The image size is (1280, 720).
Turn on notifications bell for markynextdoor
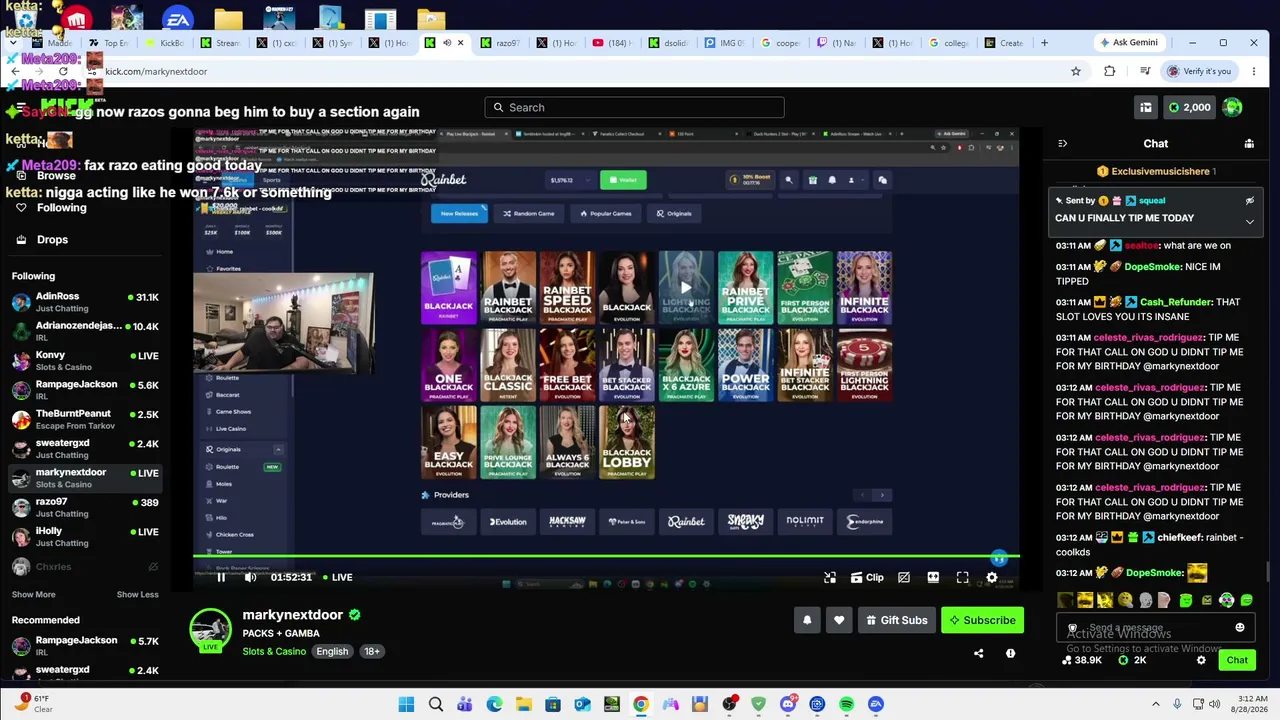pyautogui.click(x=807, y=620)
